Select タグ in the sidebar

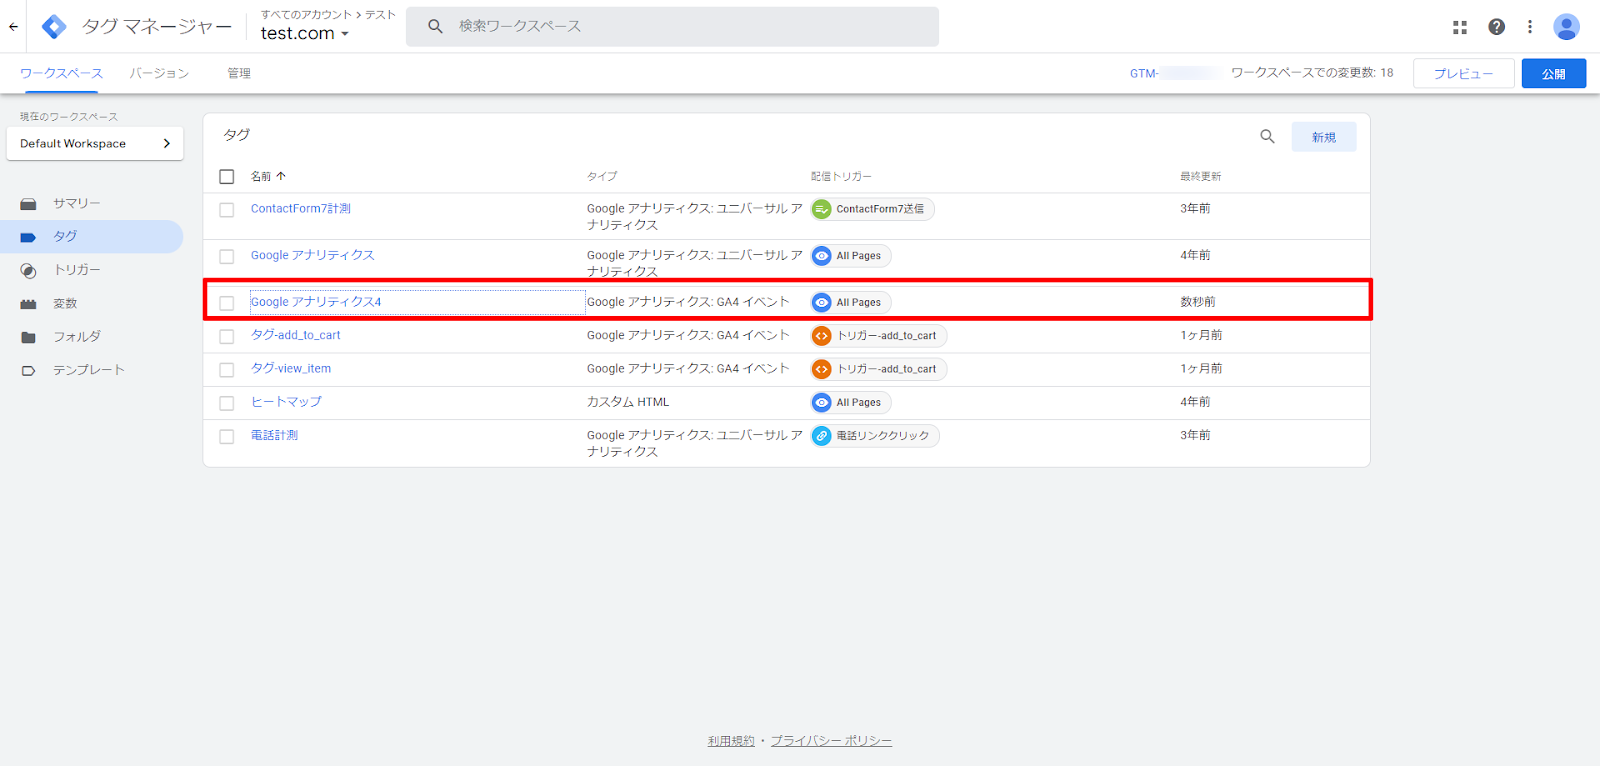[91, 237]
